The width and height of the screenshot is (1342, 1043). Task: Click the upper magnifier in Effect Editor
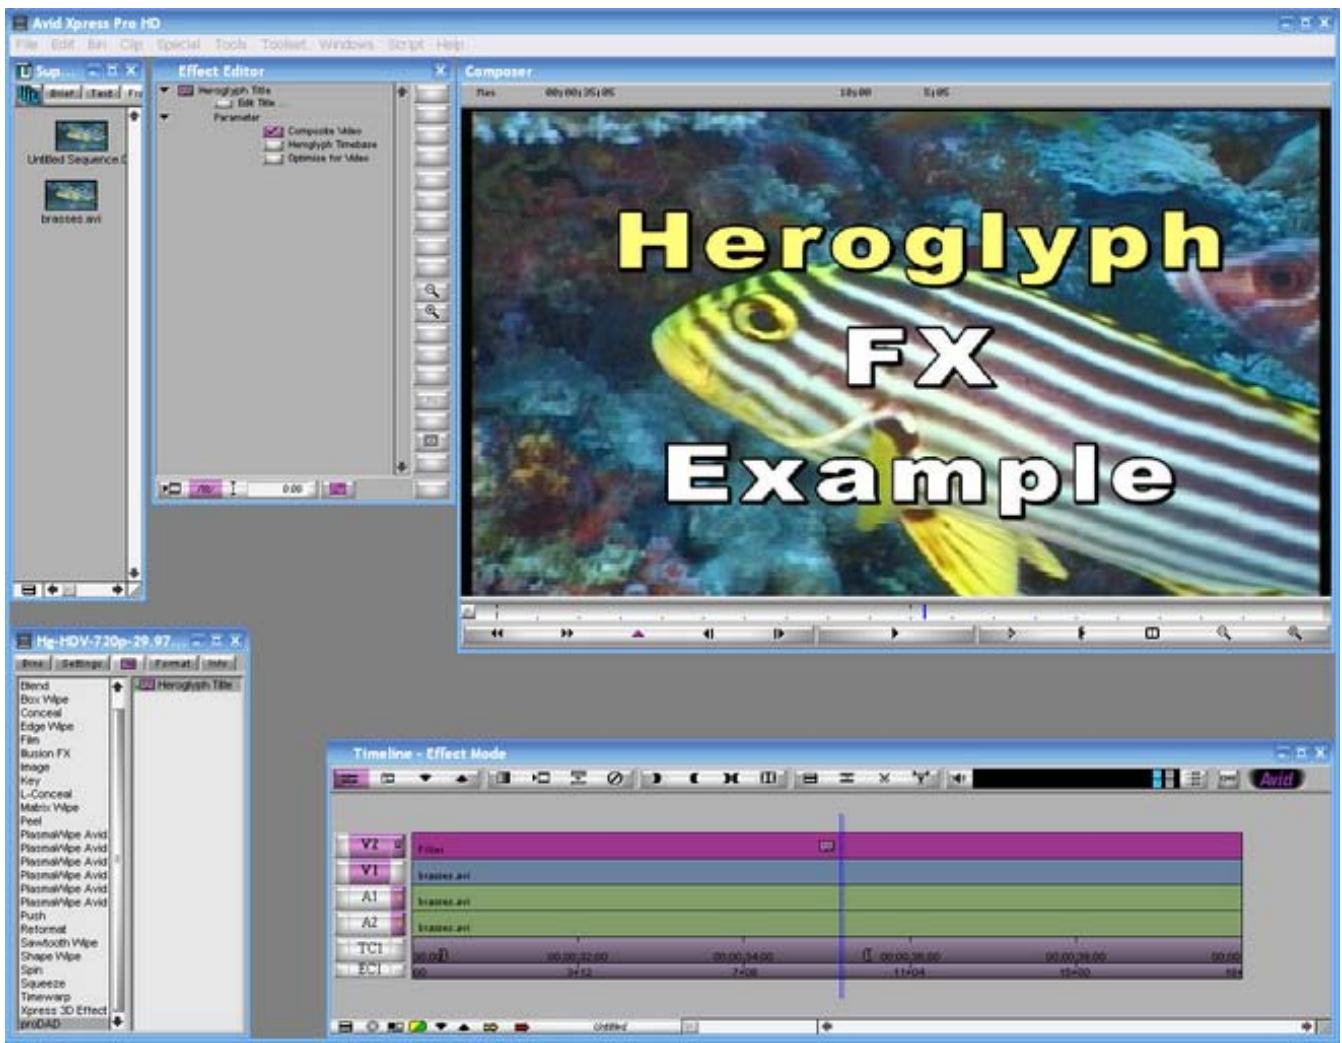click(x=432, y=291)
